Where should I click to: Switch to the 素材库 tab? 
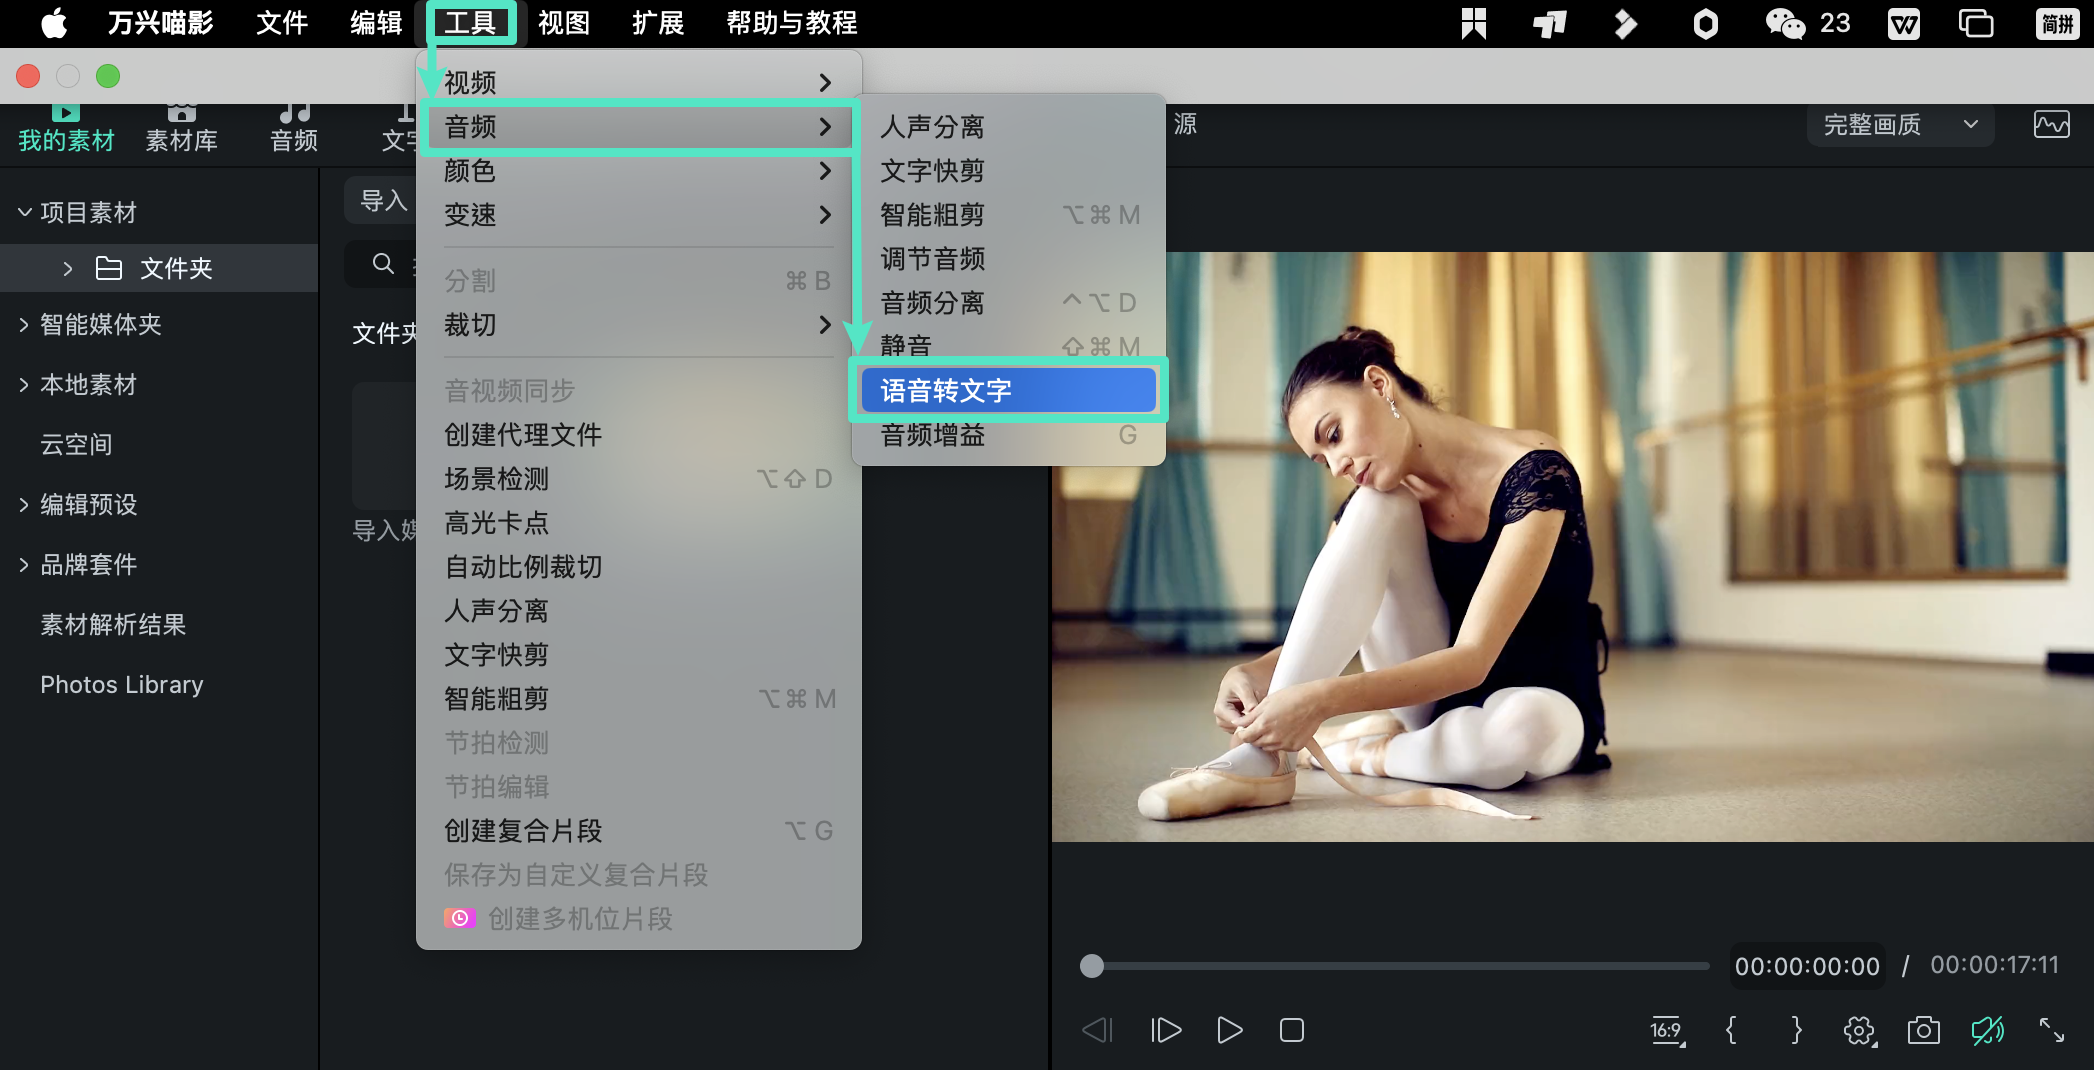[181, 130]
